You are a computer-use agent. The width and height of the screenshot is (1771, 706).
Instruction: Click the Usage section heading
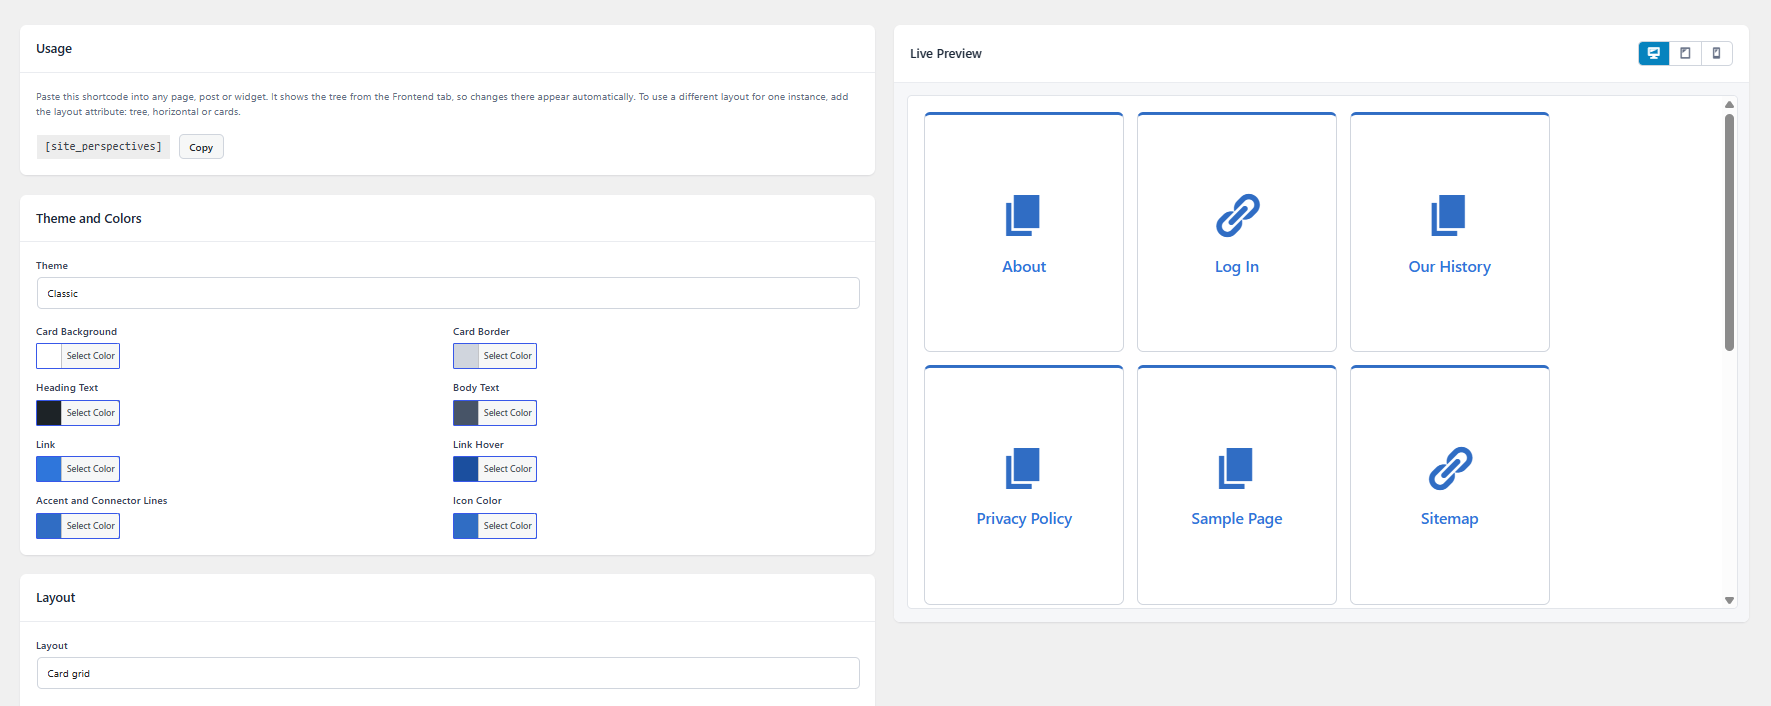[x=54, y=49]
